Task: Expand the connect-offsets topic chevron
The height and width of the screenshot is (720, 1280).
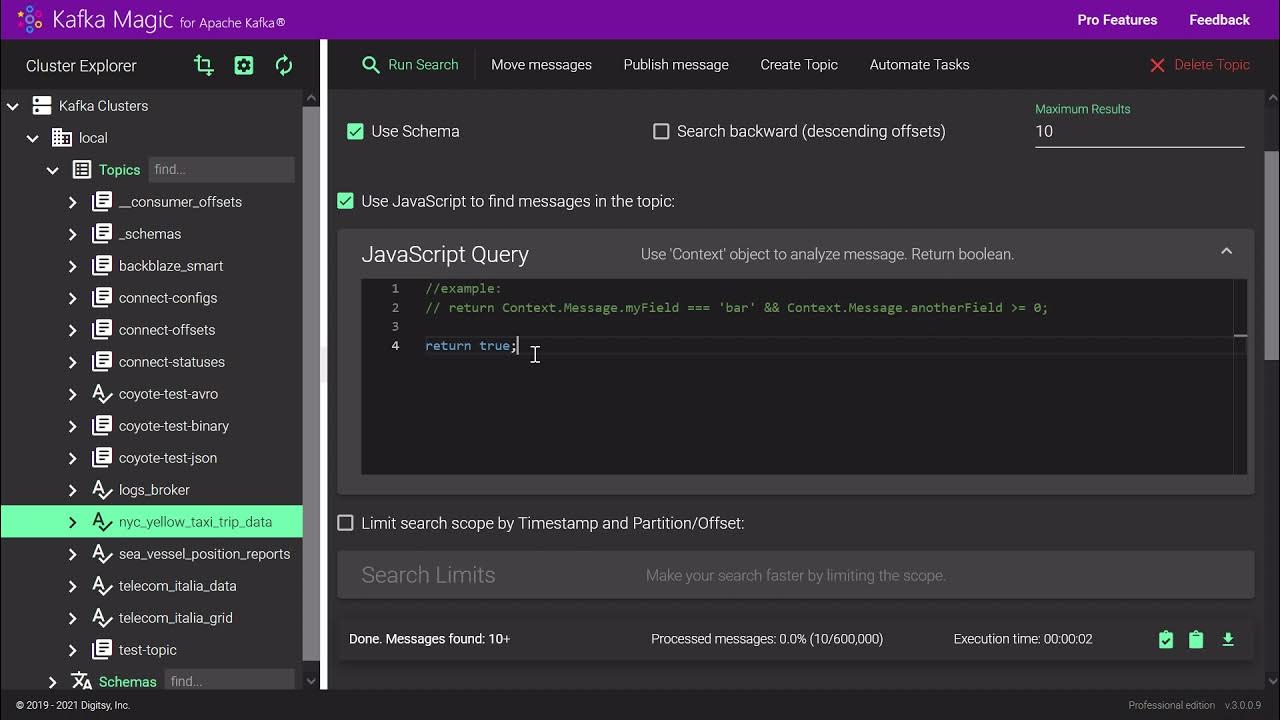Action: (x=73, y=330)
